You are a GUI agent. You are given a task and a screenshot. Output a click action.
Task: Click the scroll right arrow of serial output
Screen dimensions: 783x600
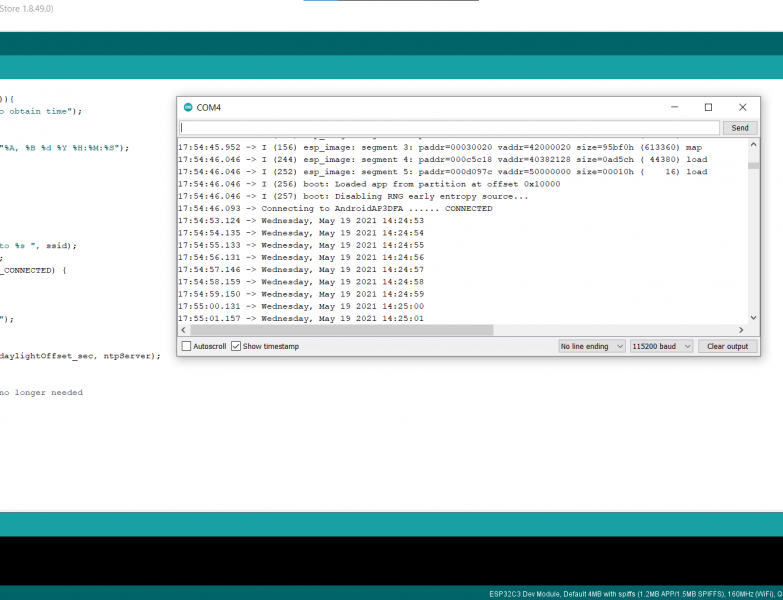pos(741,330)
